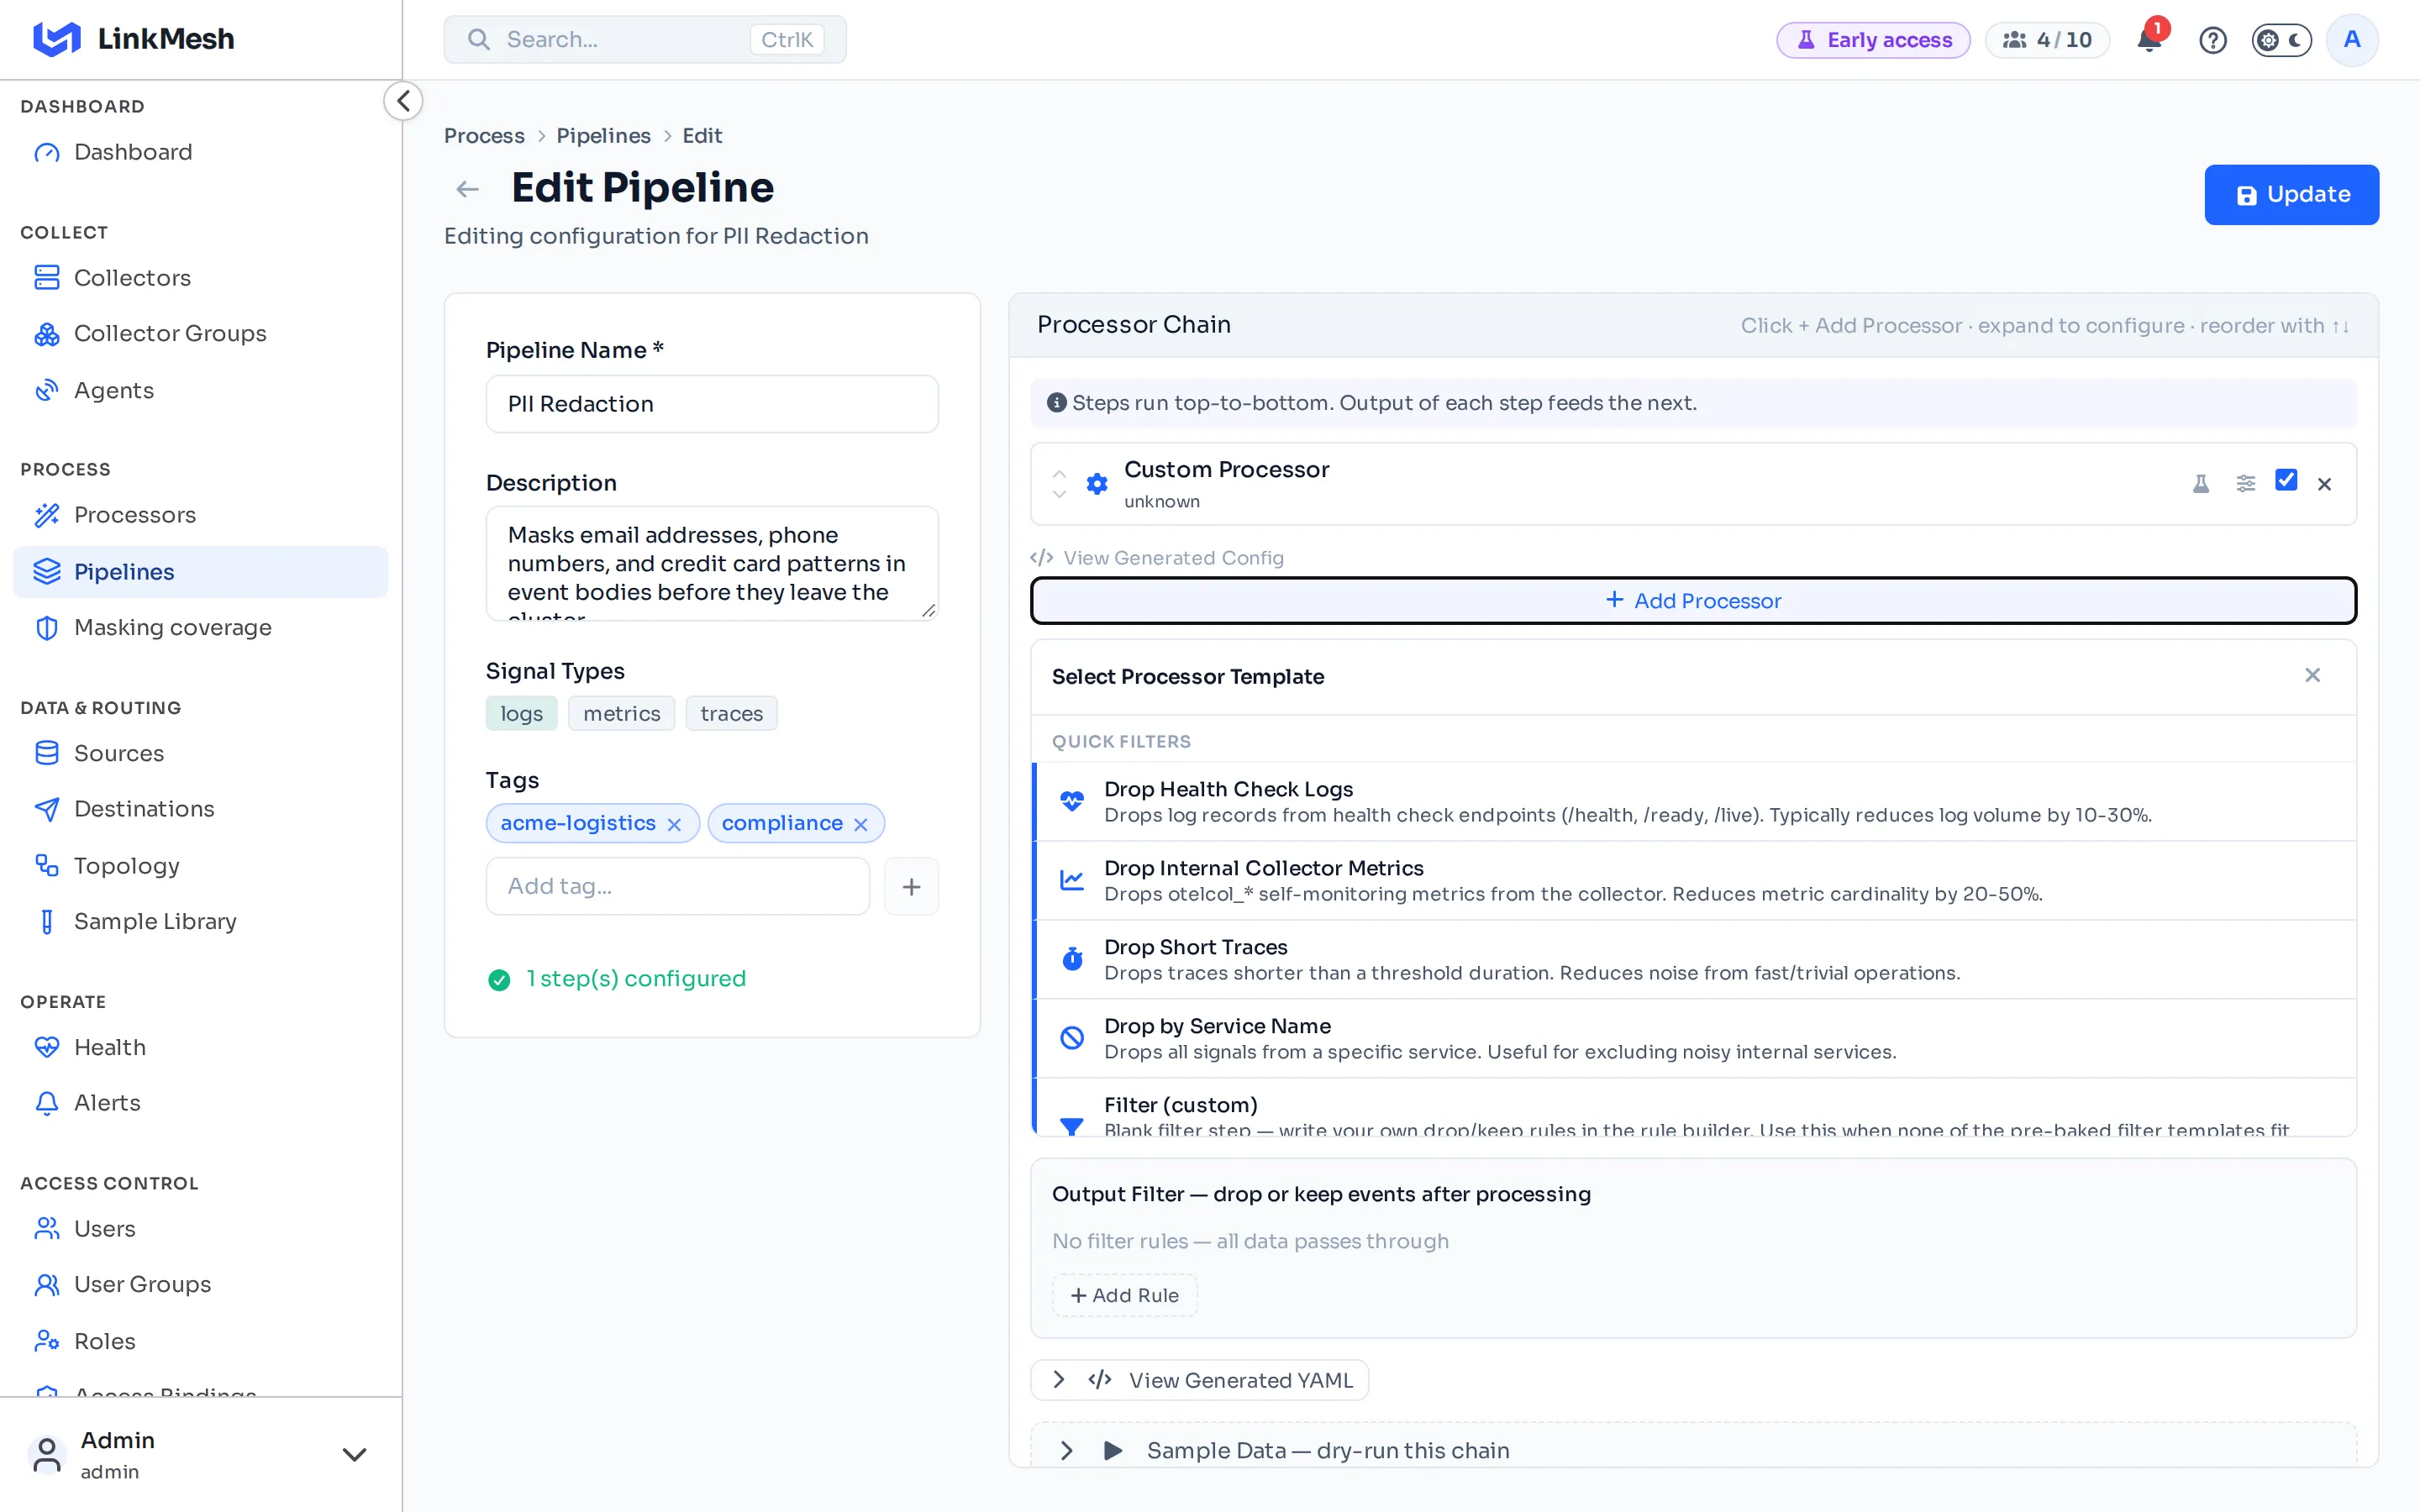Click the Add Processor button

pos(1693,601)
